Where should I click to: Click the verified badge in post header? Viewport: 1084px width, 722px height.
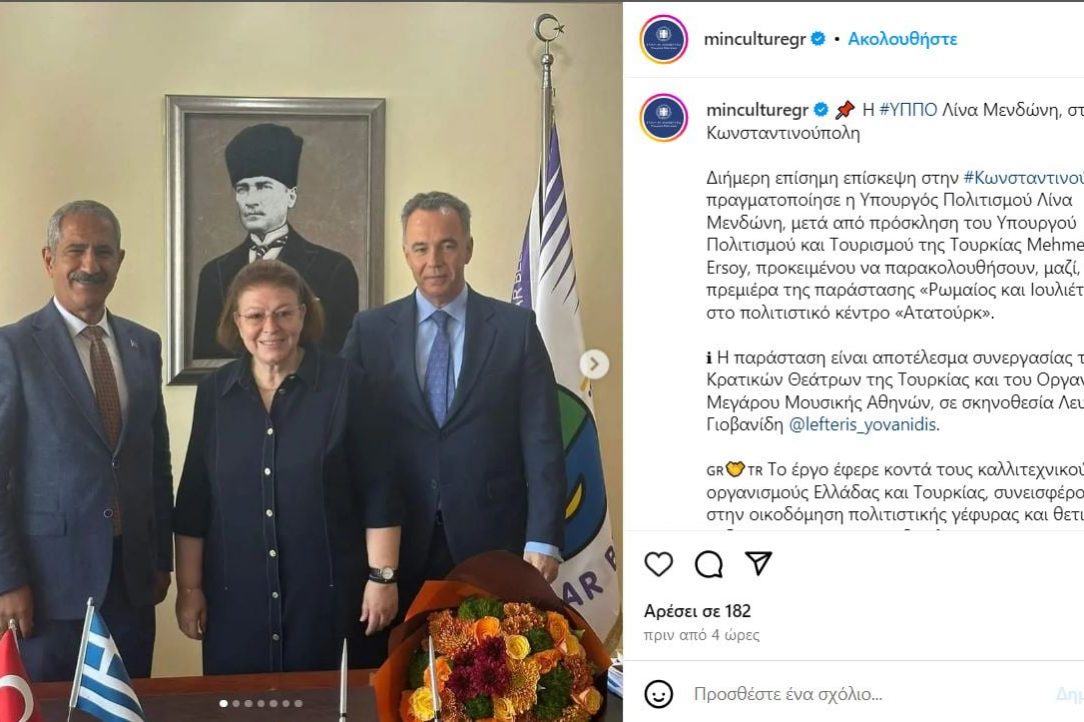coord(818,39)
